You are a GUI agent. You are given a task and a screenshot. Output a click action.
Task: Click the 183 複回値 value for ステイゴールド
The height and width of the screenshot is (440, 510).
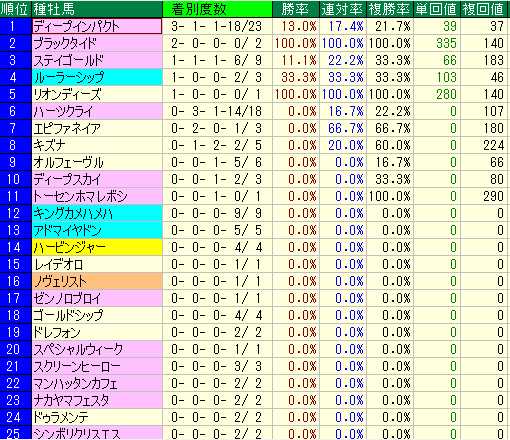coord(485,60)
